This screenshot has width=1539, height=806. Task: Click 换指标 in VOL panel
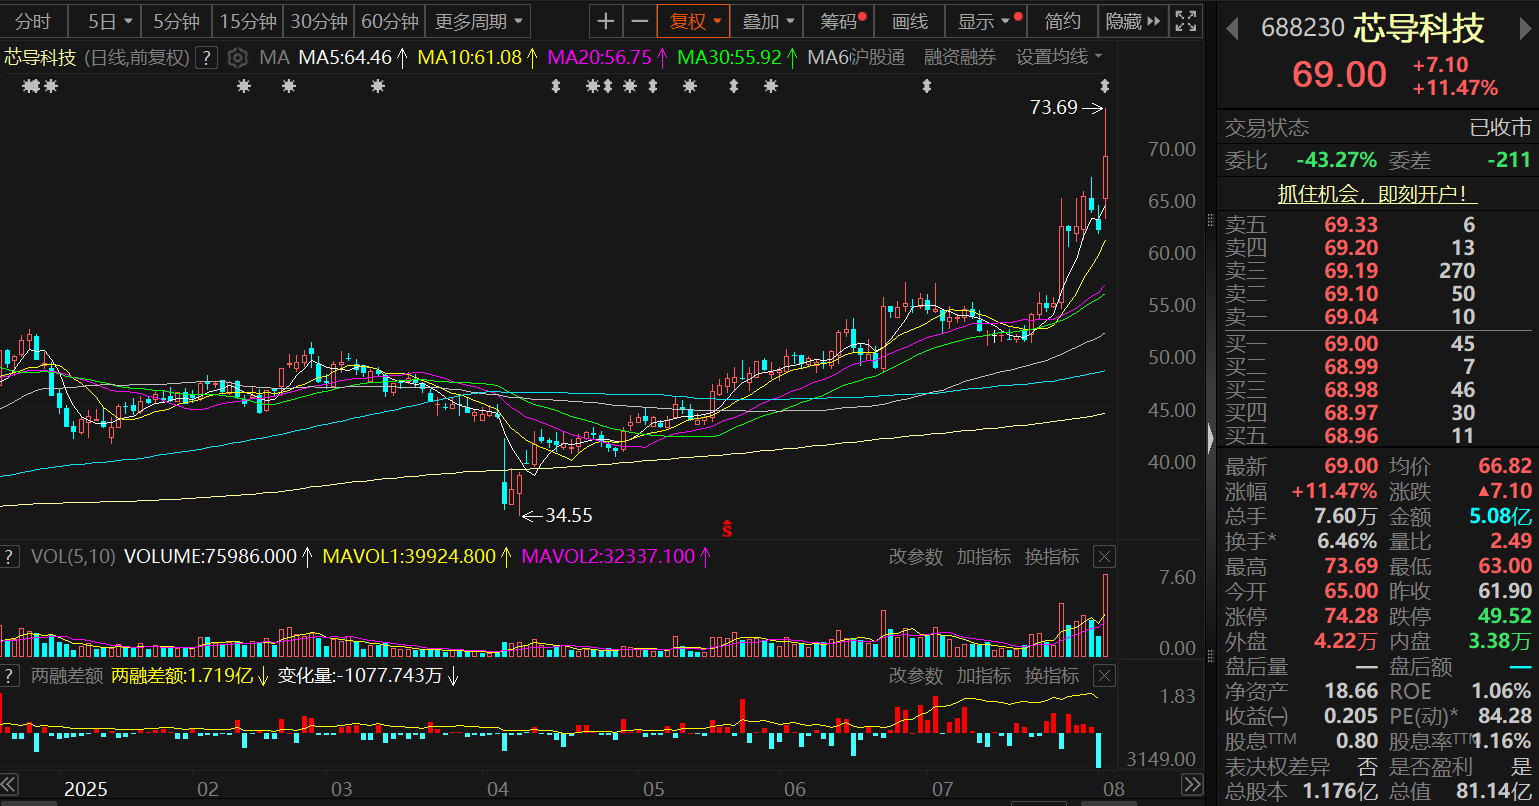(x=1051, y=557)
